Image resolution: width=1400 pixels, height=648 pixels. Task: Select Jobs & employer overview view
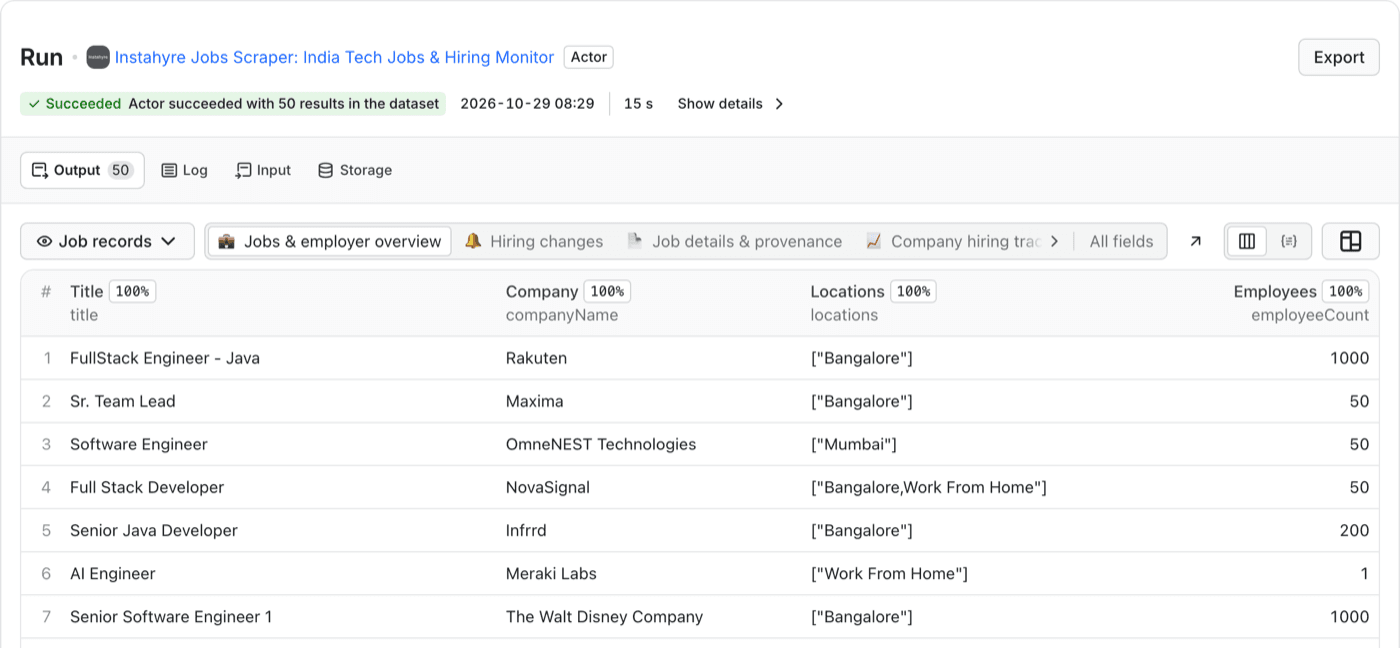(329, 241)
